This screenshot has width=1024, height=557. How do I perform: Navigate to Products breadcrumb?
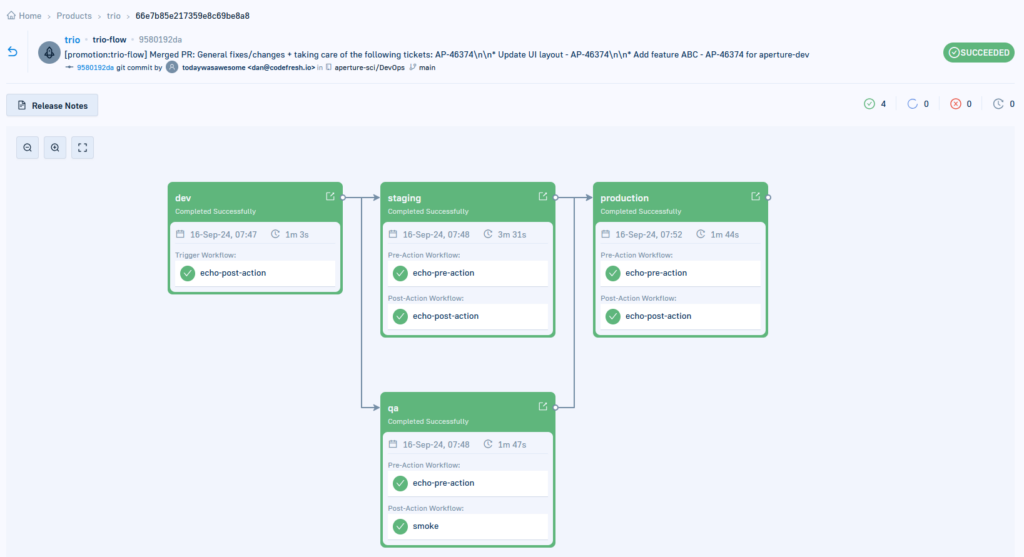point(74,16)
